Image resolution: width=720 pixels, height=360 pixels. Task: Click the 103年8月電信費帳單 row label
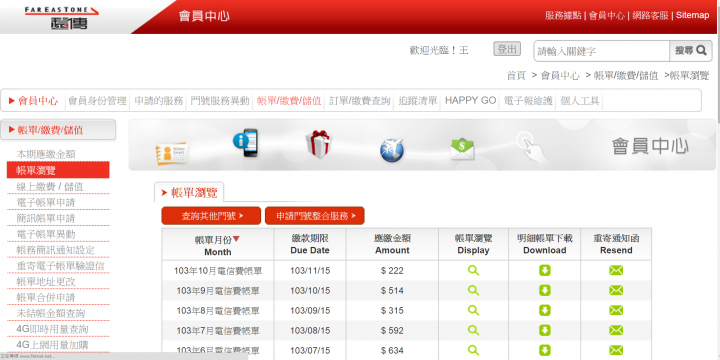coord(218,310)
